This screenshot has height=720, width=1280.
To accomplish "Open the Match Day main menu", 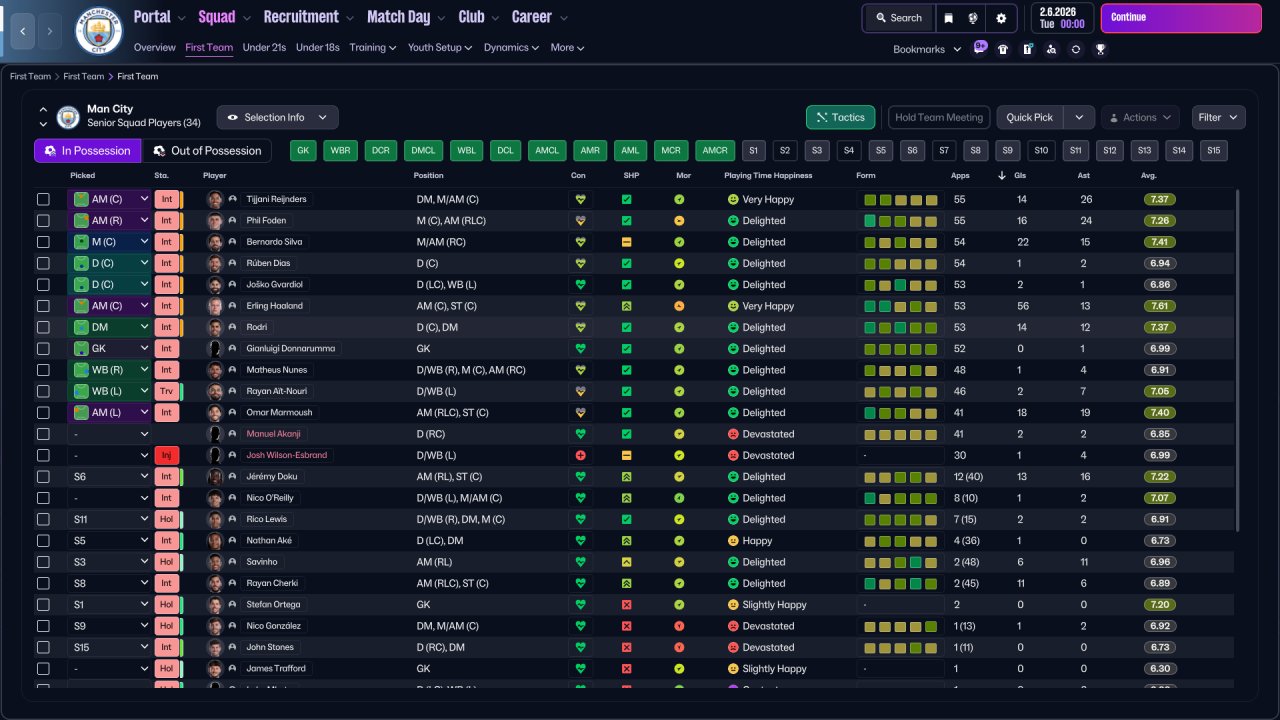I will coord(406,17).
